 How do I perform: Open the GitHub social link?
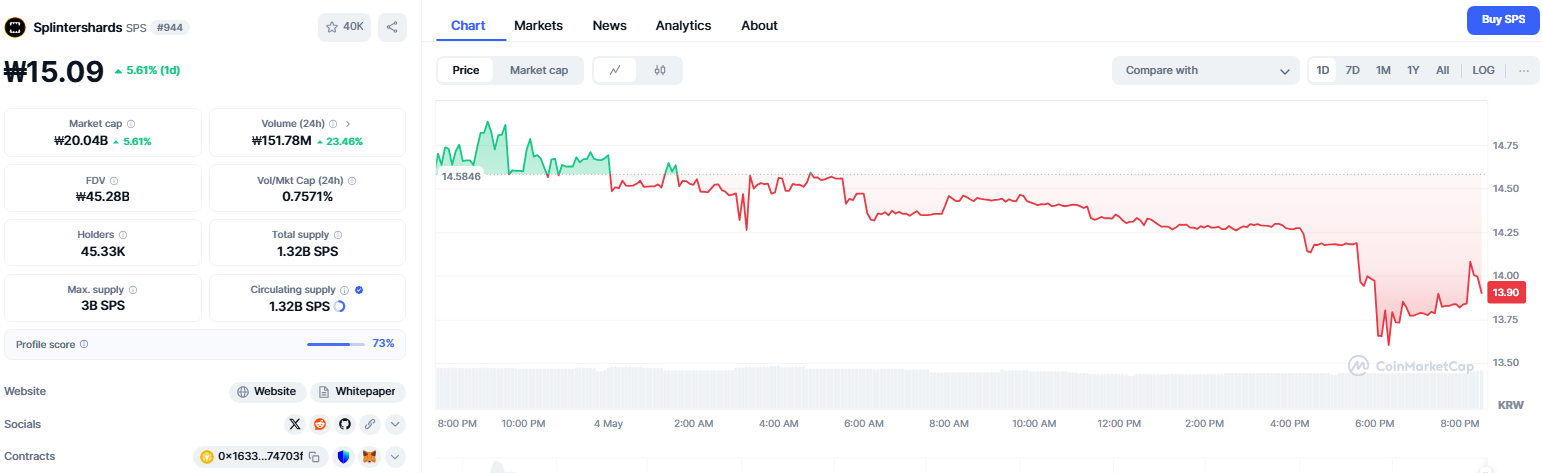[345, 424]
